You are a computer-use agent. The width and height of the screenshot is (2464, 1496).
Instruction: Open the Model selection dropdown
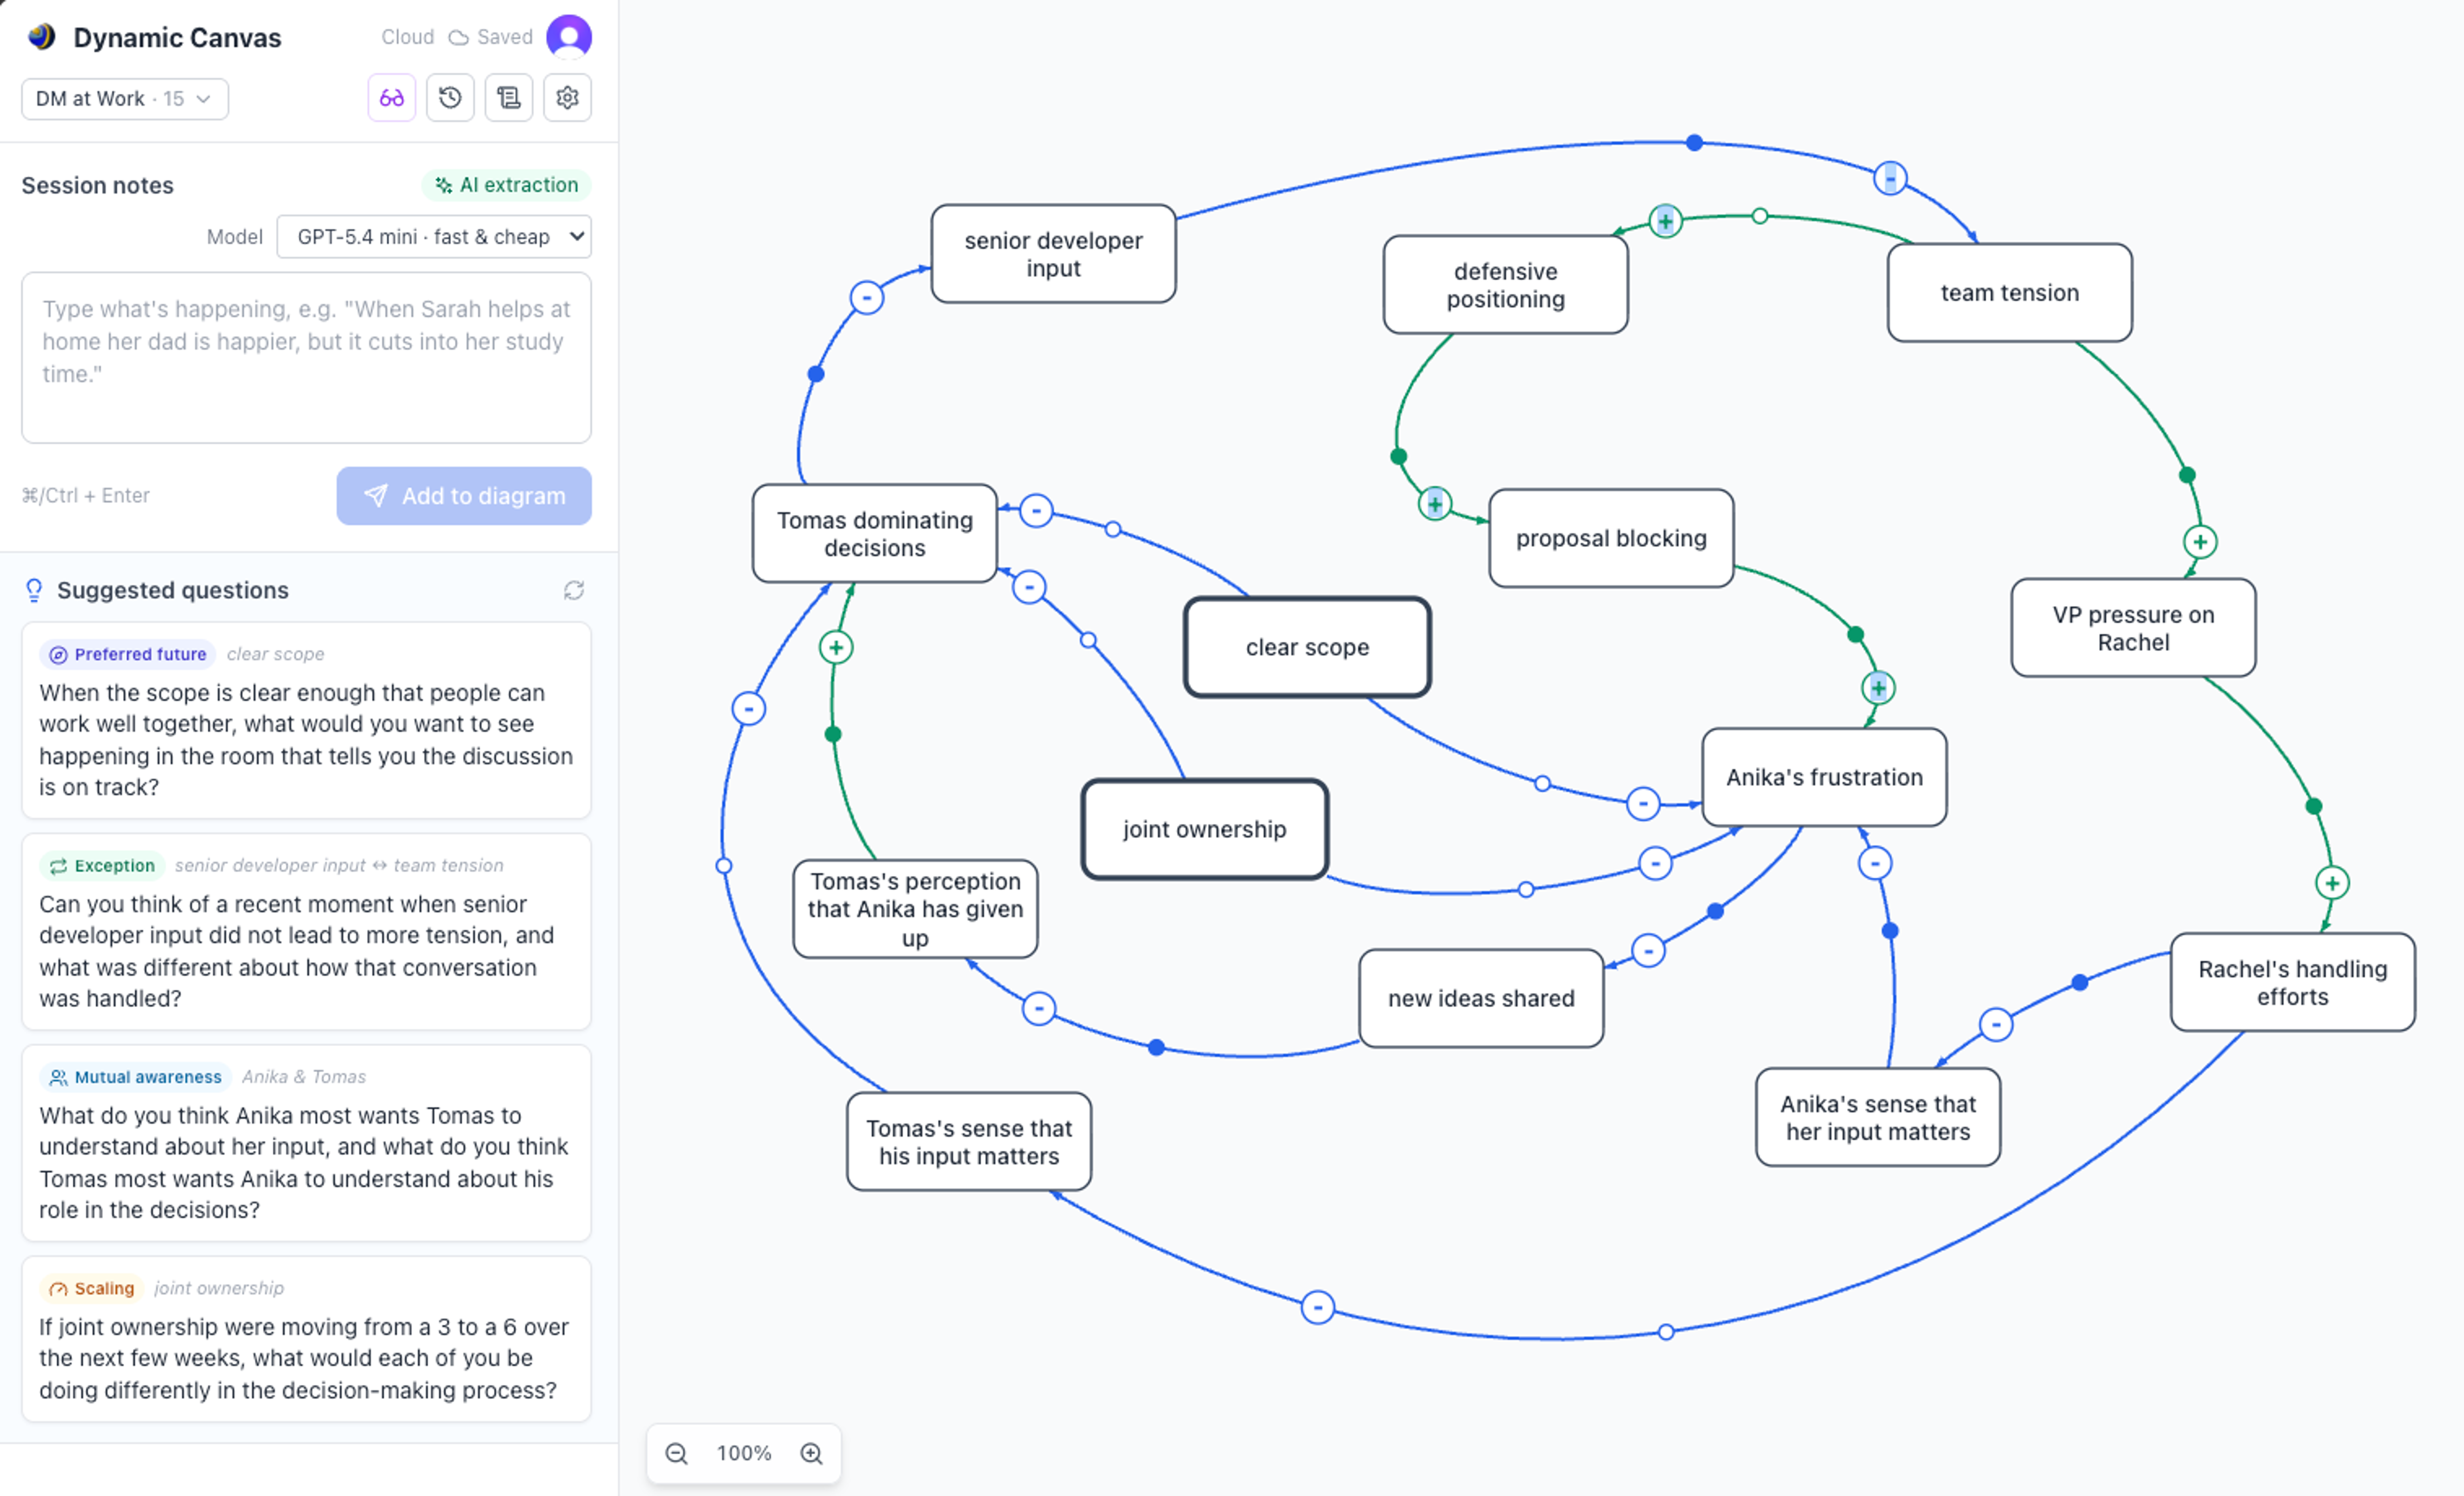[x=434, y=237]
